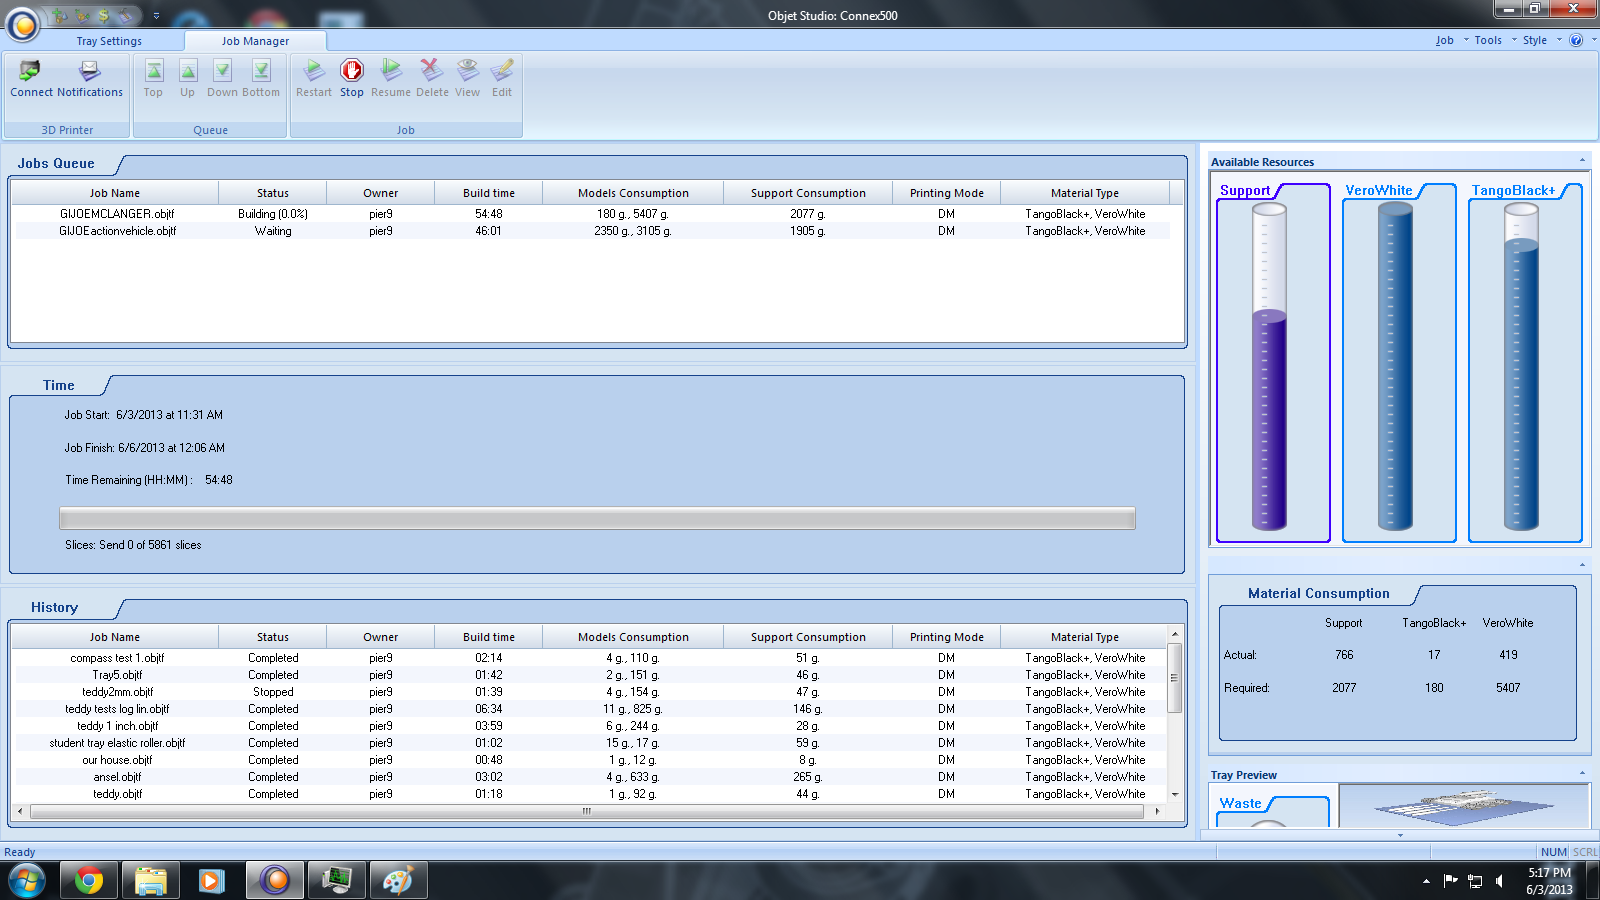Image resolution: width=1600 pixels, height=900 pixels.
Task: Open the Job menu
Action: [x=1445, y=40]
